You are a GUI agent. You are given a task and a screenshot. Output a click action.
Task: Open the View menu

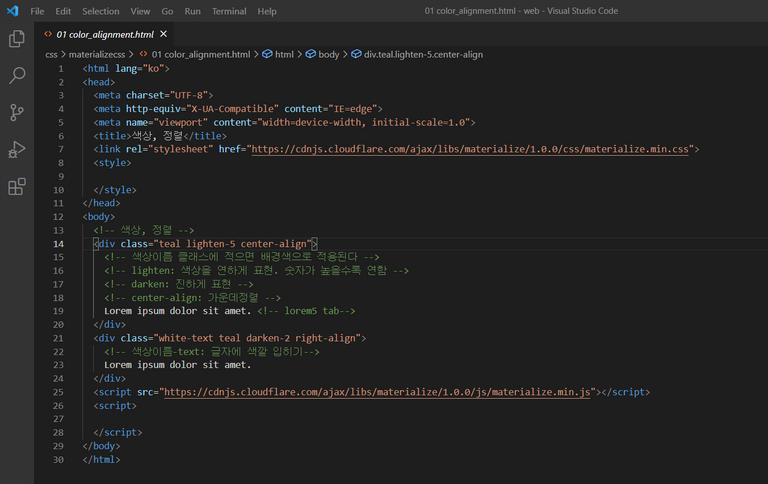(140, 11)
